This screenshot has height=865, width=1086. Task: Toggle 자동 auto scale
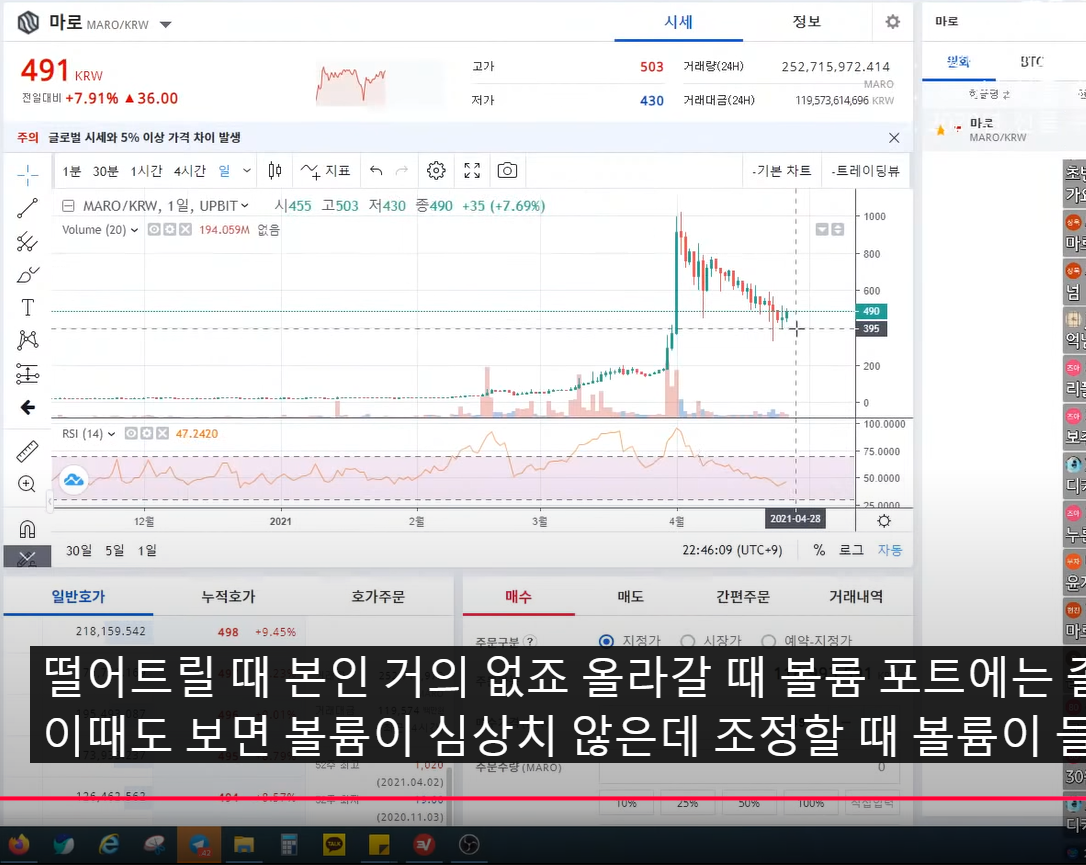(890, 550)
